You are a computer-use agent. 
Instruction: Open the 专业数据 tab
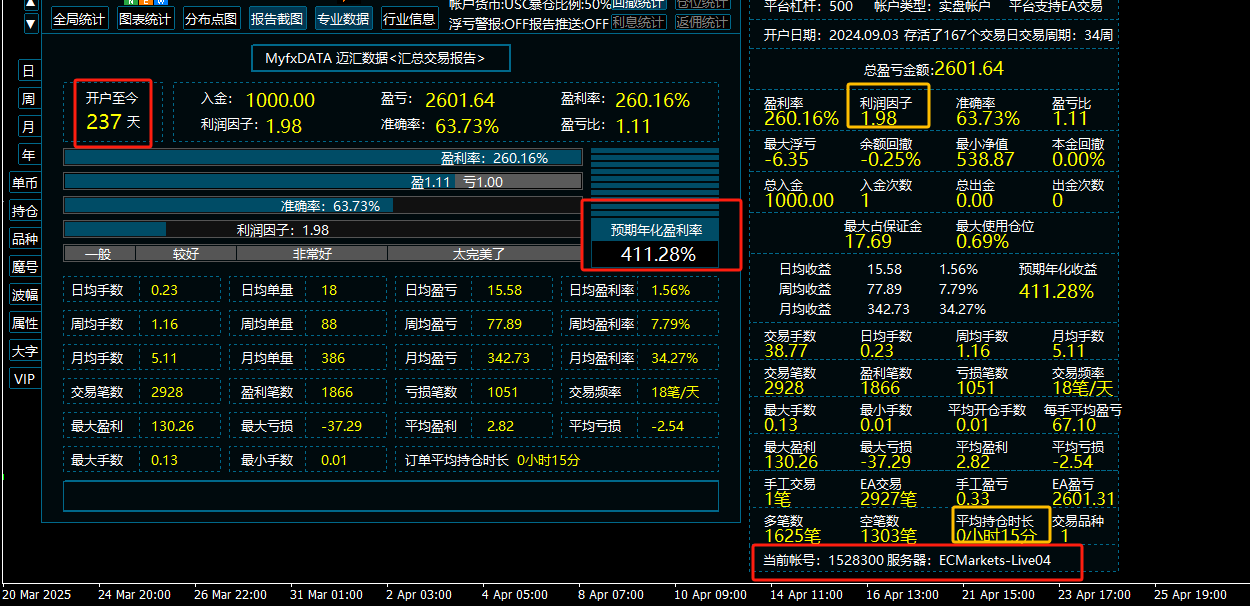pyautogui.click(x=344, y=18)
